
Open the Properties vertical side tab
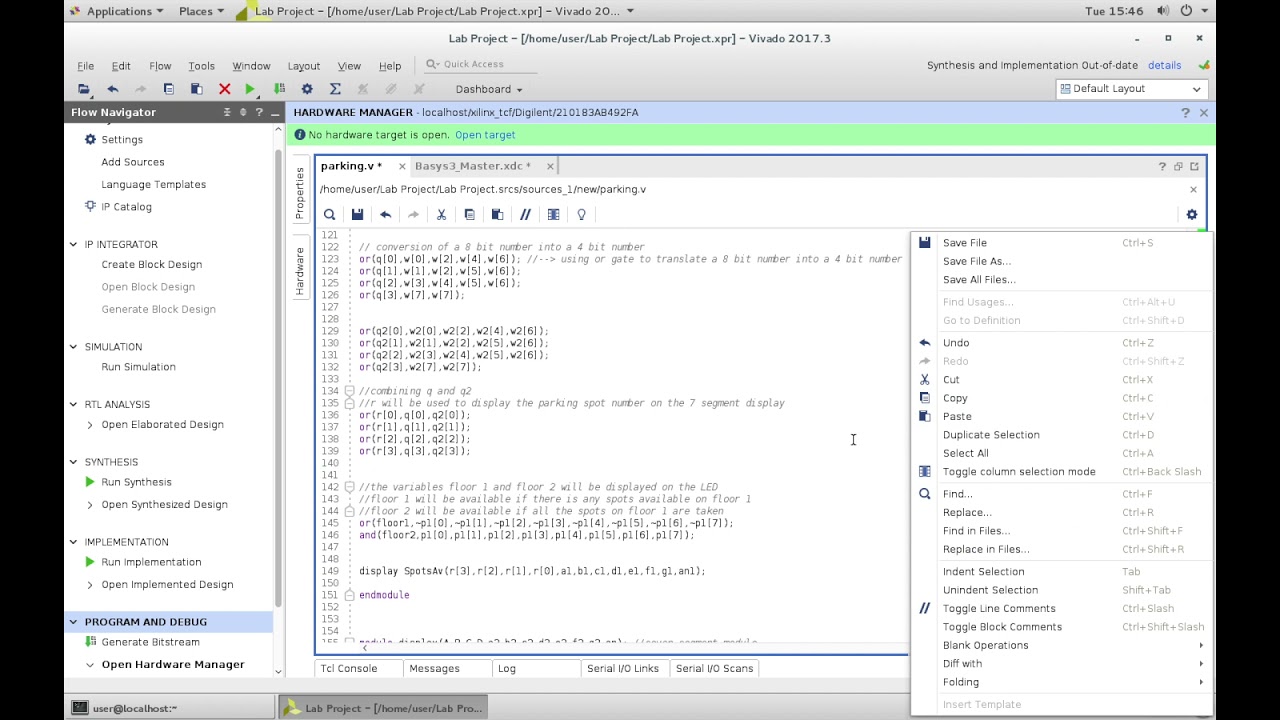[299, 193]
